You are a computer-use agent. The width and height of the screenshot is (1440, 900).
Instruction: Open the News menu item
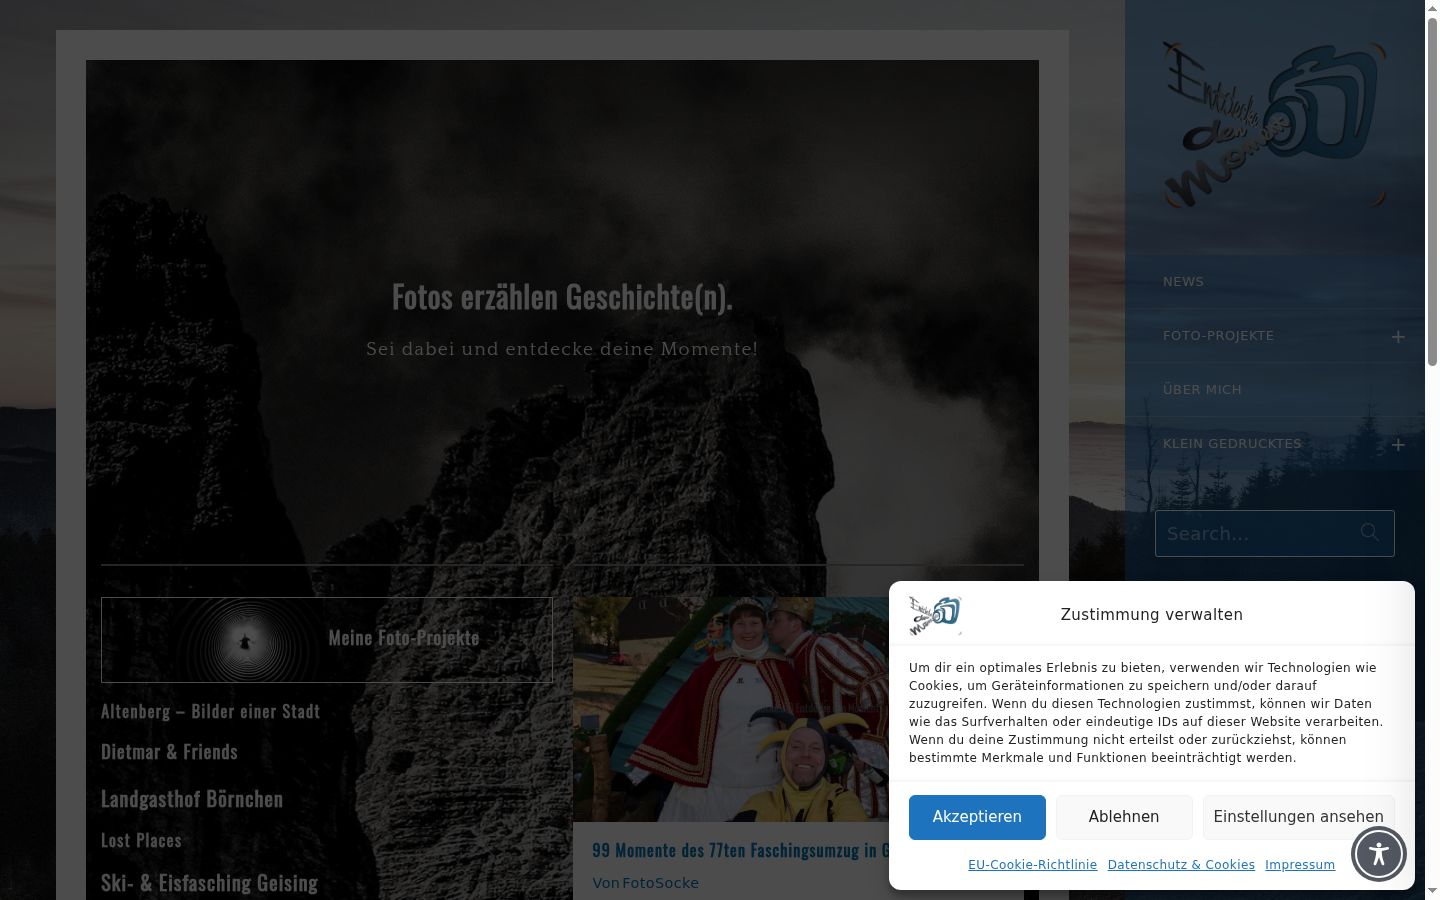coord(1183,282)
